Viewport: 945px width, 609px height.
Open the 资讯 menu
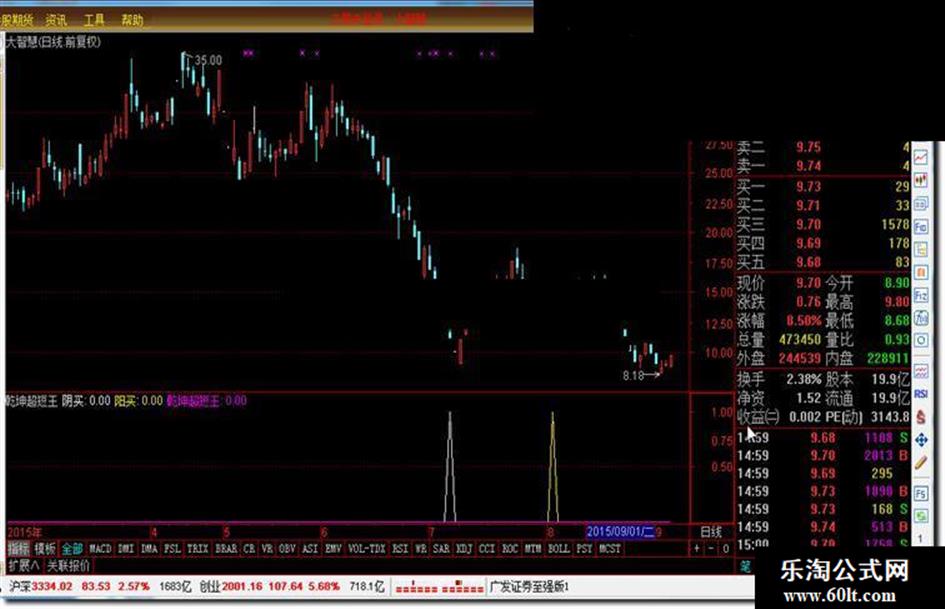coord(56,20)
